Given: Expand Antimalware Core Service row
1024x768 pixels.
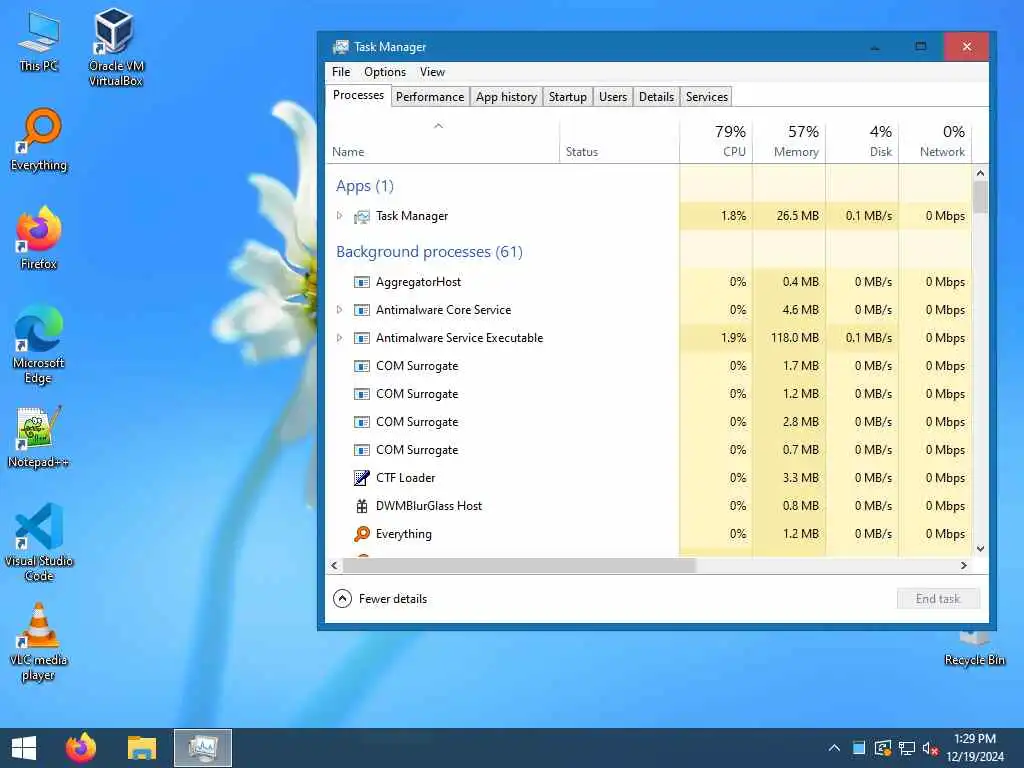Looking at the screenshot, I should [x=339, y=310].
